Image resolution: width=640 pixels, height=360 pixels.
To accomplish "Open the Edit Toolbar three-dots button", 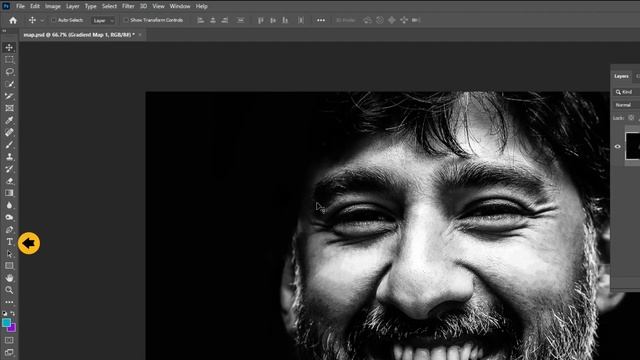I will [x=9, y=302].
